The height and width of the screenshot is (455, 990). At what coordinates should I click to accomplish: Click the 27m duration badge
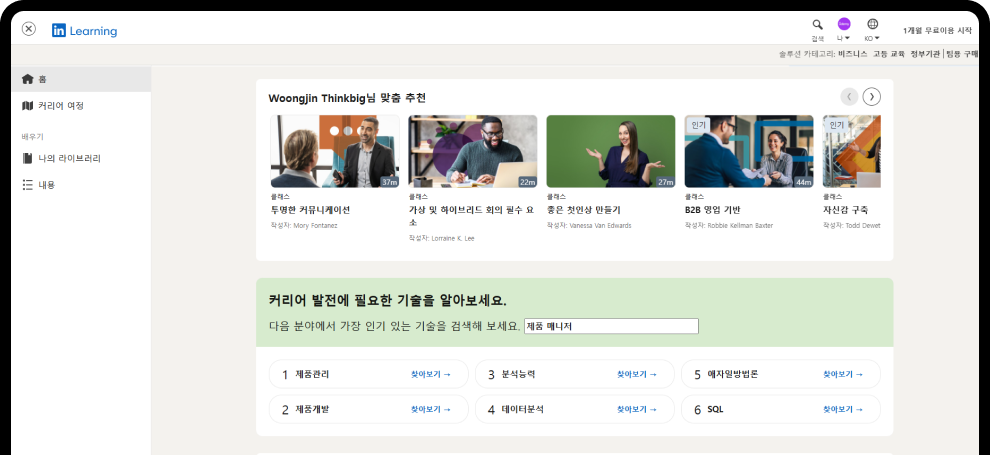coord(665,182)
